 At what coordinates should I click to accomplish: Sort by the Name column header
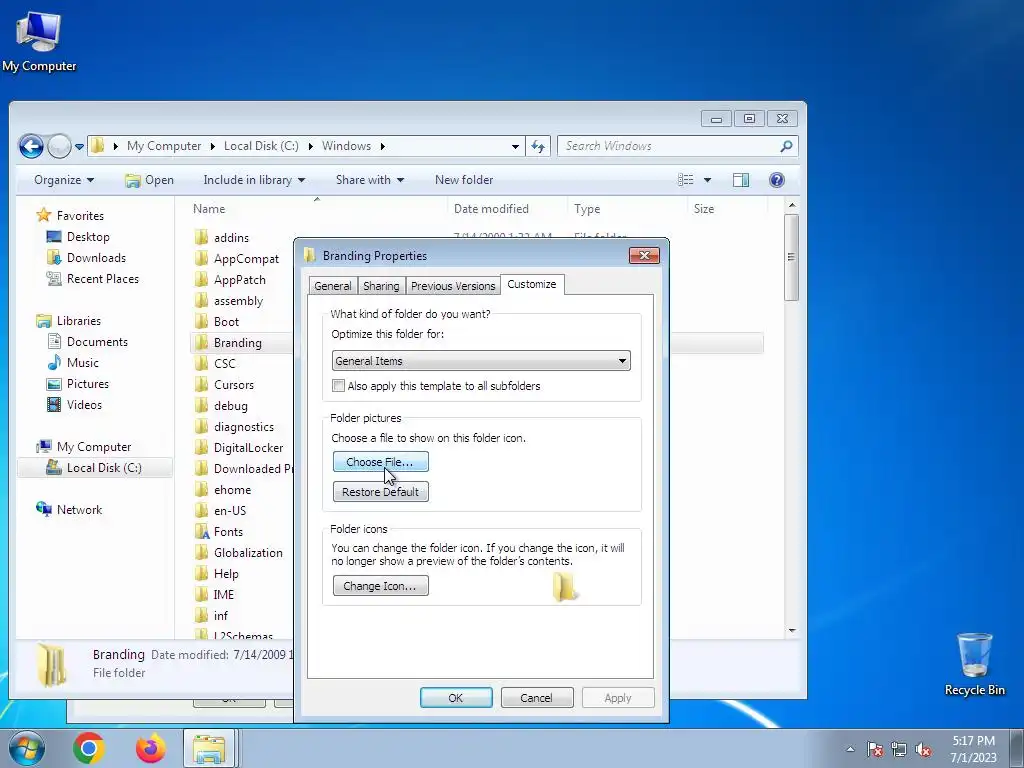[x=209, y=209]
